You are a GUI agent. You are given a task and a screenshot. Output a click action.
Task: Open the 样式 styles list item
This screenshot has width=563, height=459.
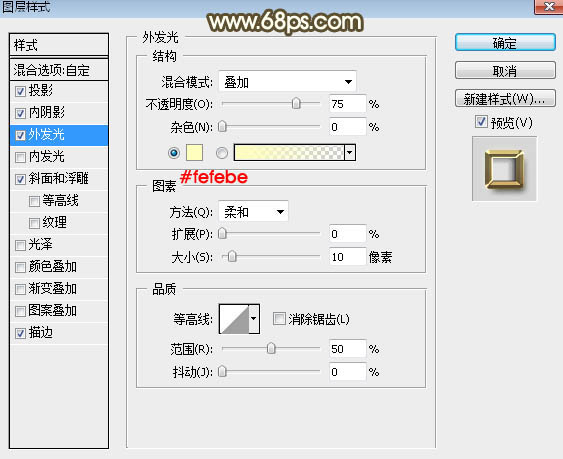pyautogui.click(x=59, y=45)
